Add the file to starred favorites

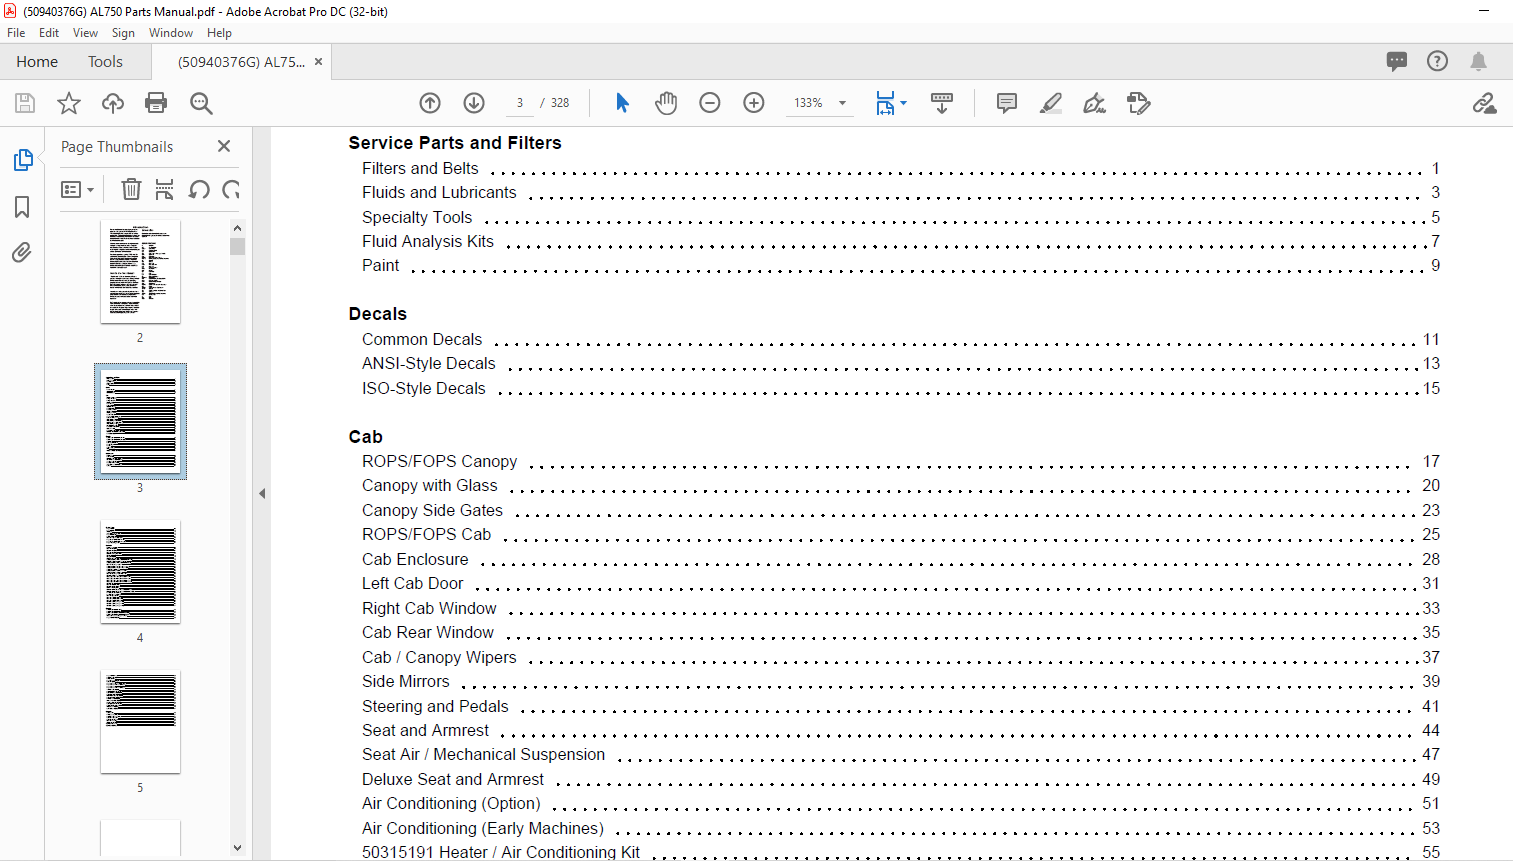click(69, 103)
